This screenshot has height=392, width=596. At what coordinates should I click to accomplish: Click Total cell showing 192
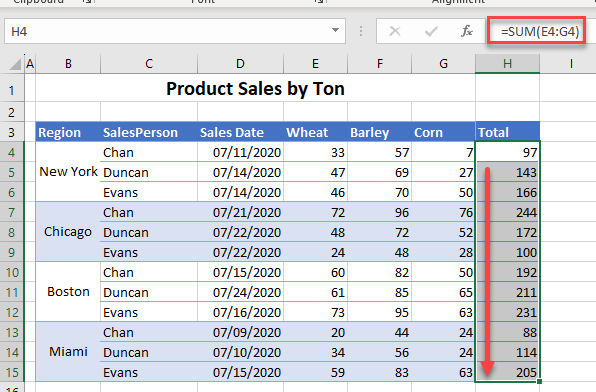(x=507, y=272)
